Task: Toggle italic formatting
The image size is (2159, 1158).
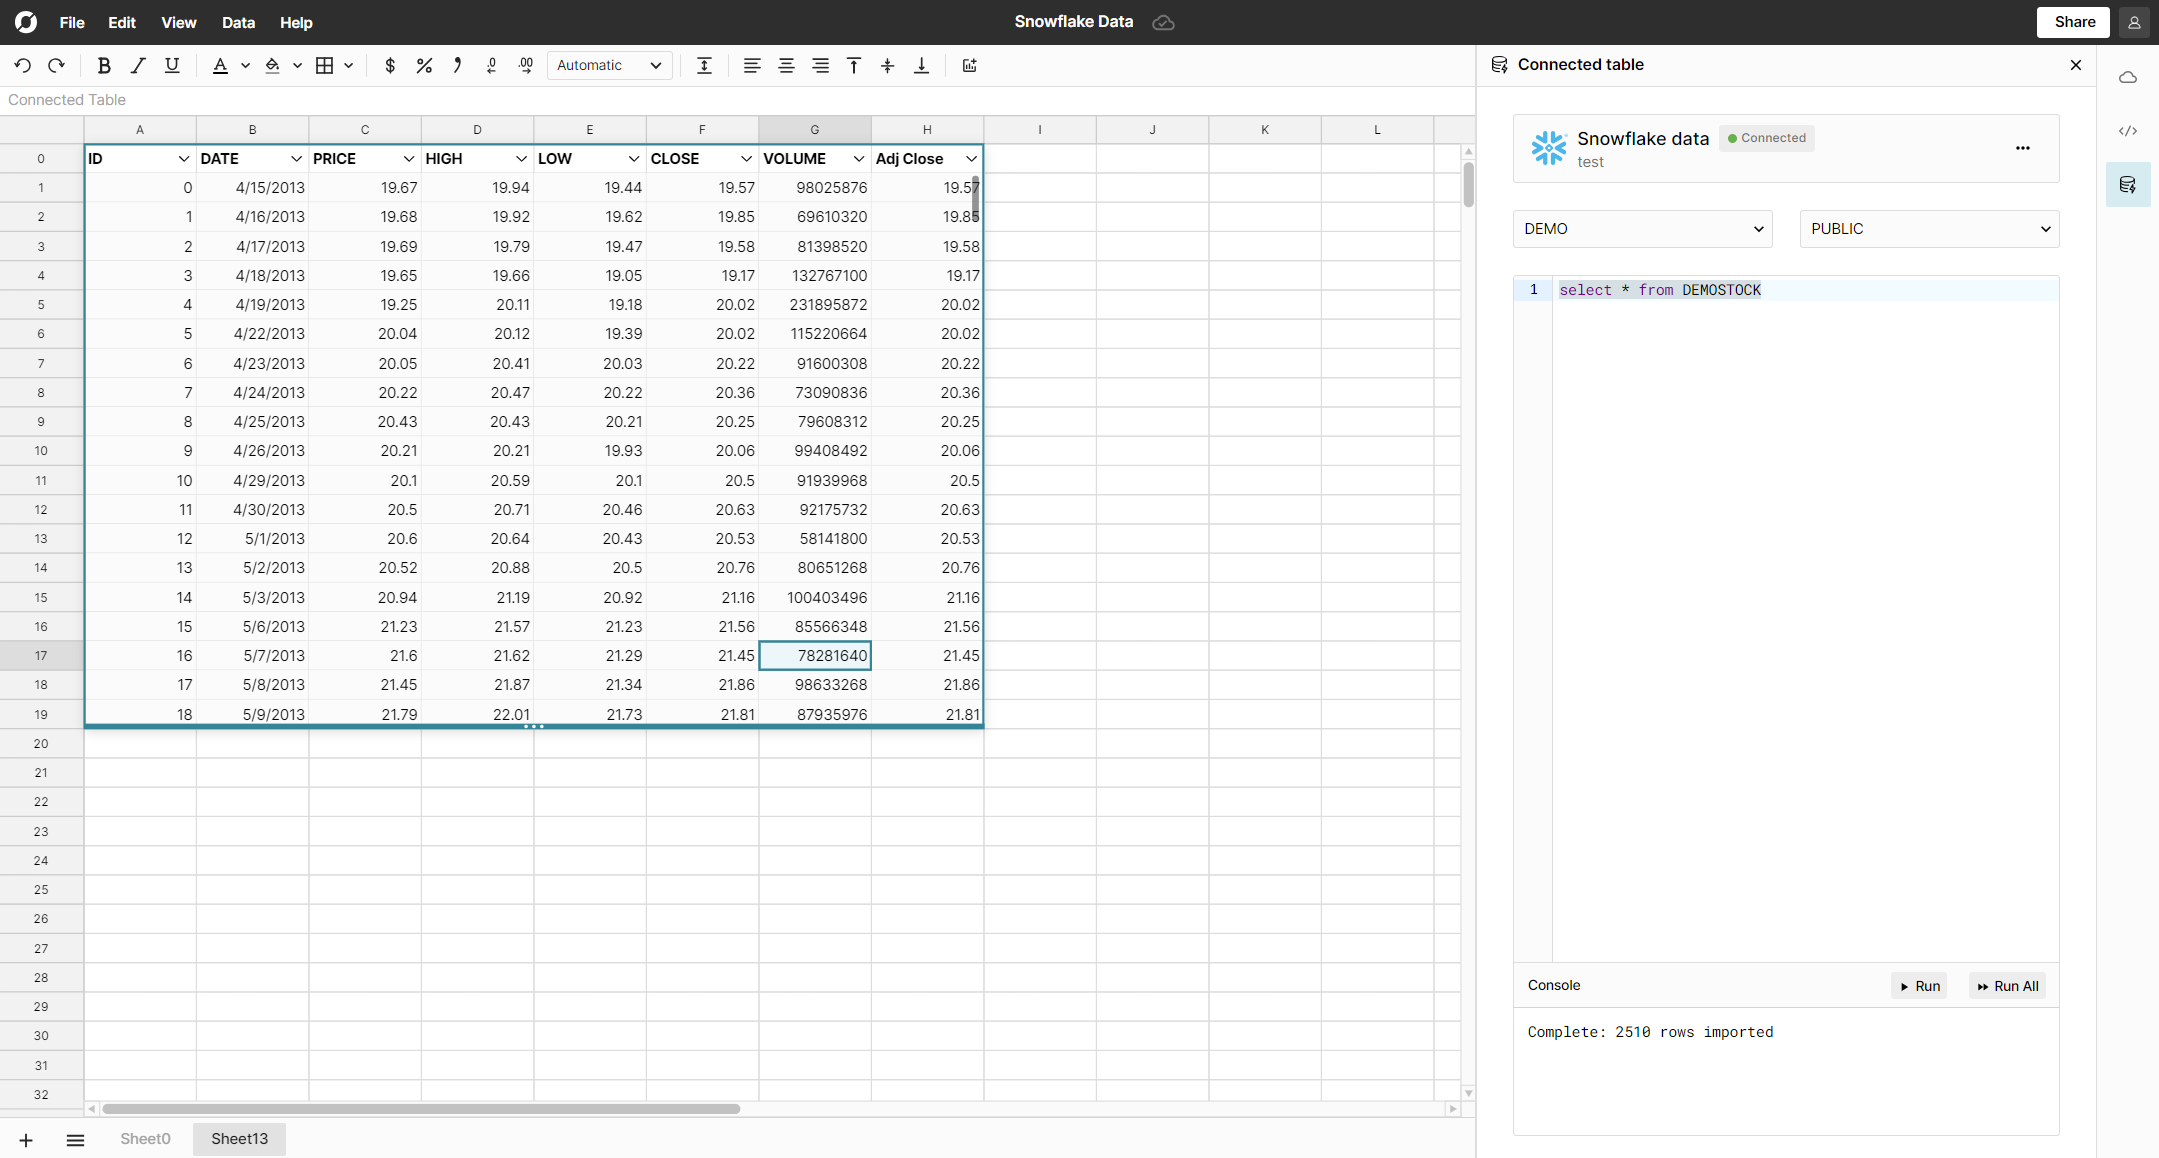Action: 138,66
